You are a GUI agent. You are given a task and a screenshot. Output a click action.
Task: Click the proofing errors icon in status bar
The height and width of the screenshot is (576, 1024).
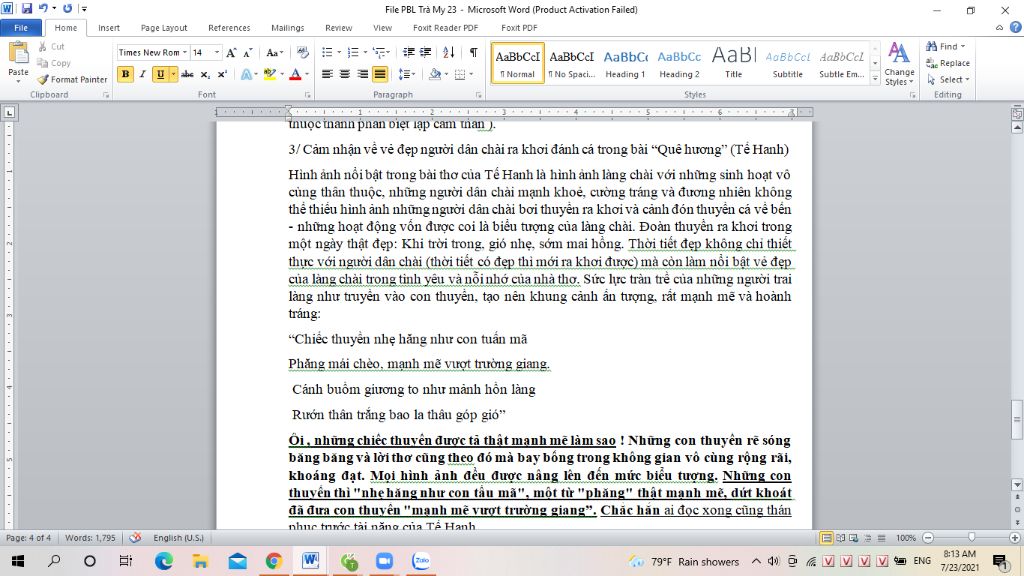[x=135, y=537]
